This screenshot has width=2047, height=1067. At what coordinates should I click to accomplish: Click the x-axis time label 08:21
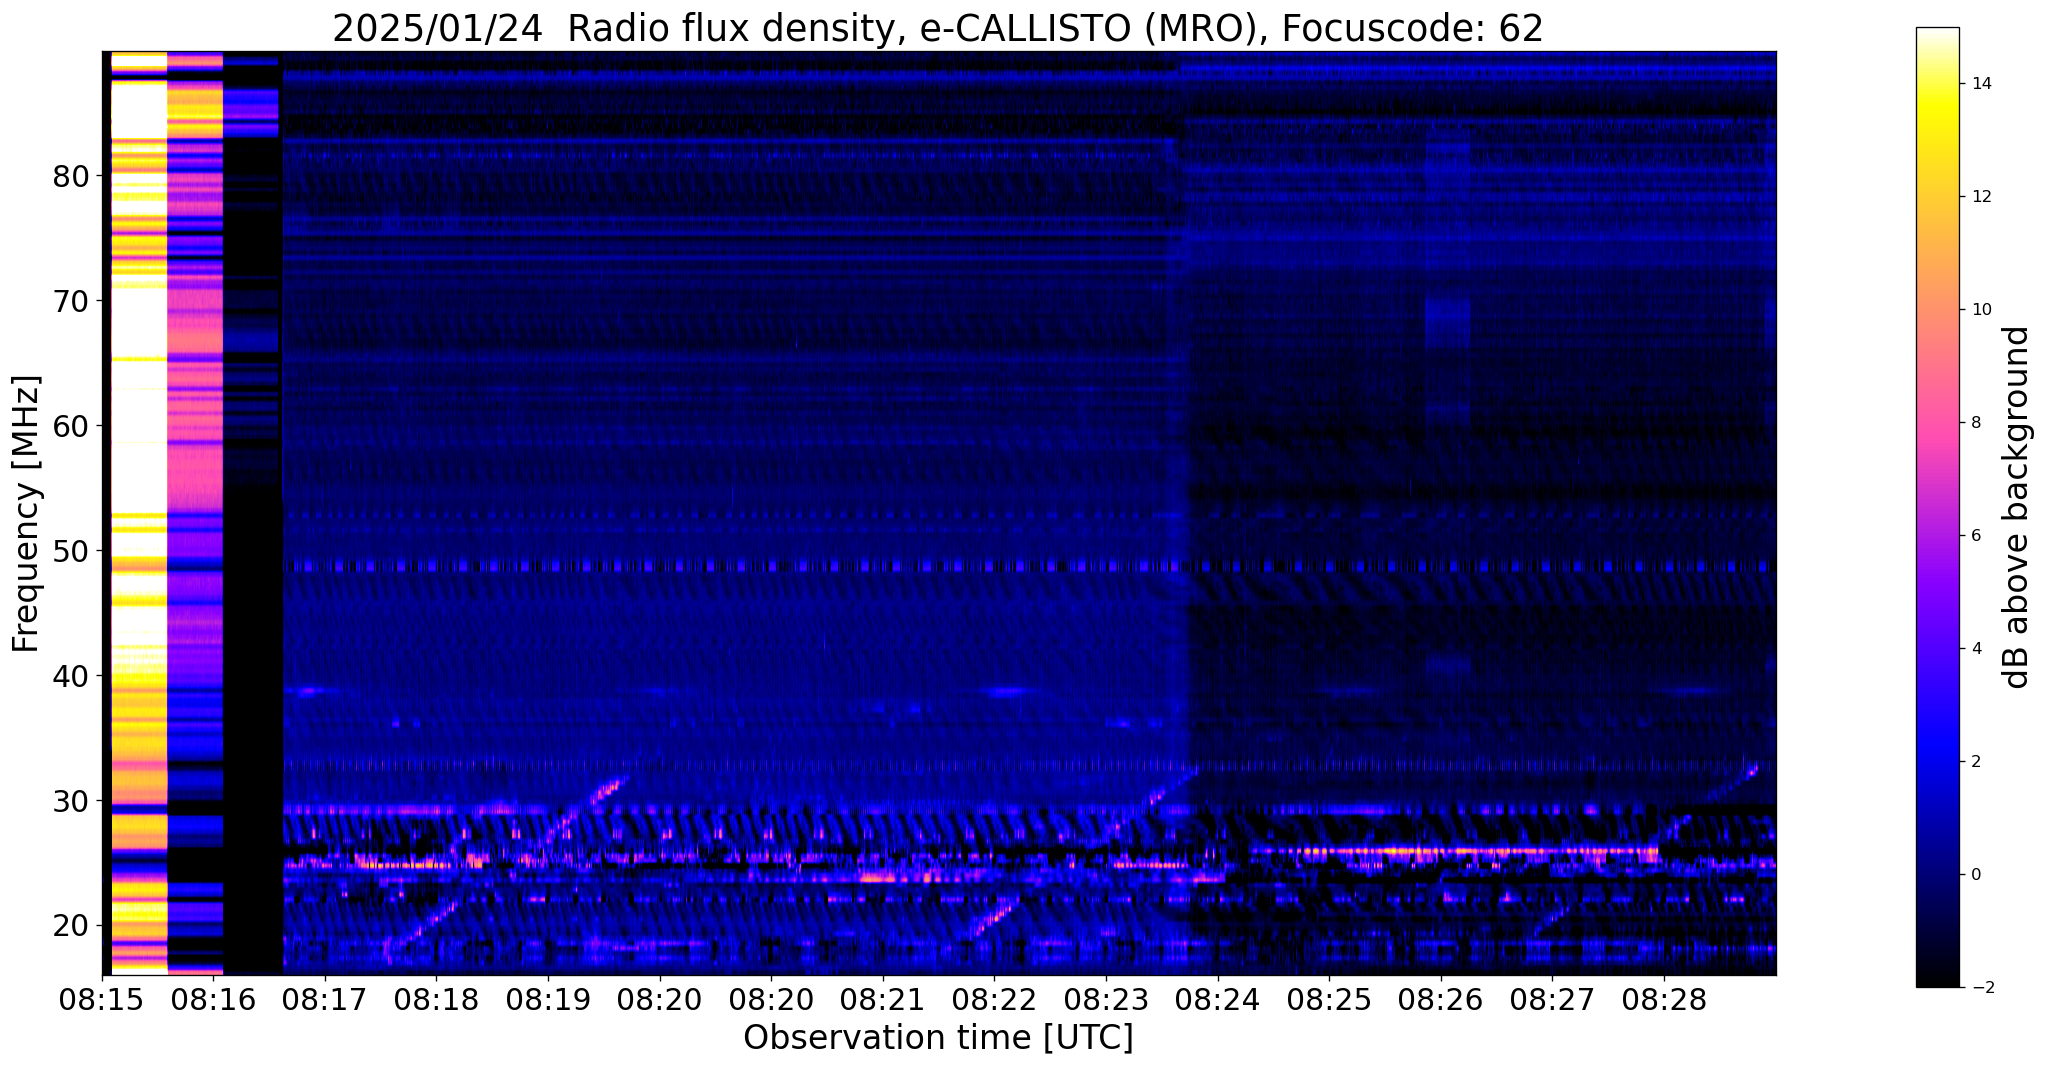tap(883, 1001)
